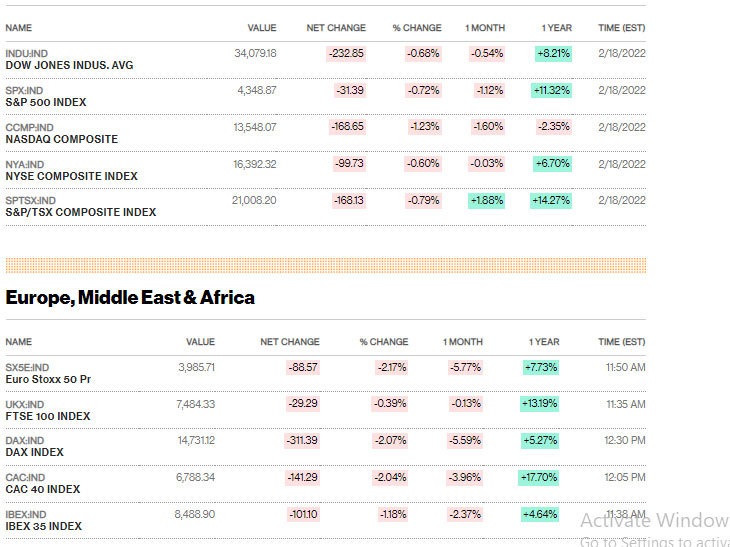Click the FTSE 100 +13.19% 1 year cell
The width and height of the screenshot is (730, 547).
(x=539, y=404)
